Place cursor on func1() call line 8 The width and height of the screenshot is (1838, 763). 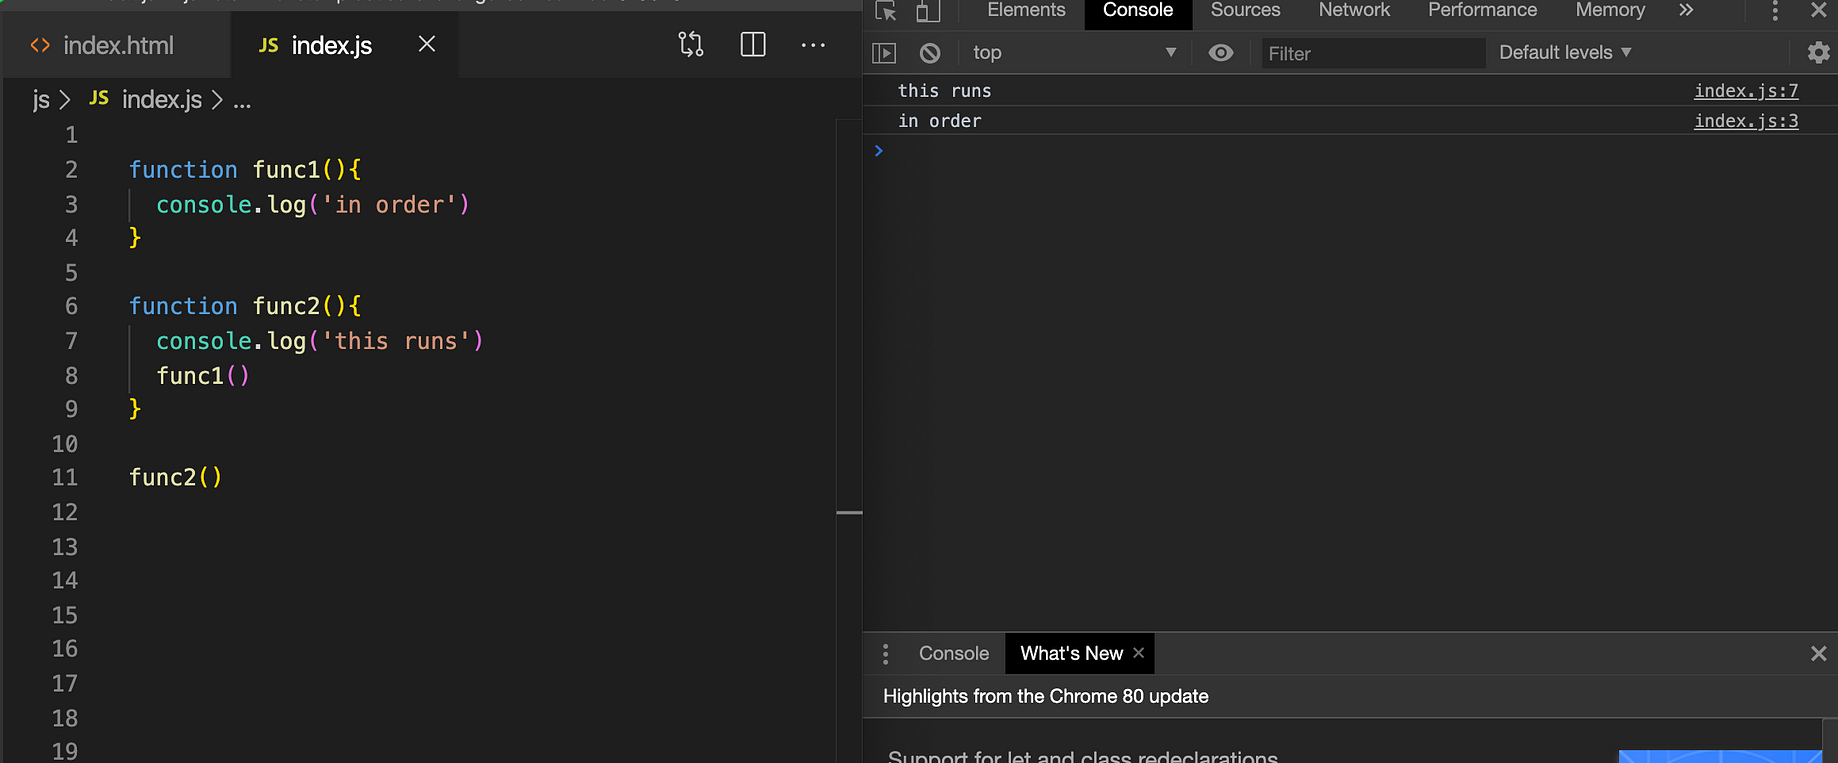(203, 376)
